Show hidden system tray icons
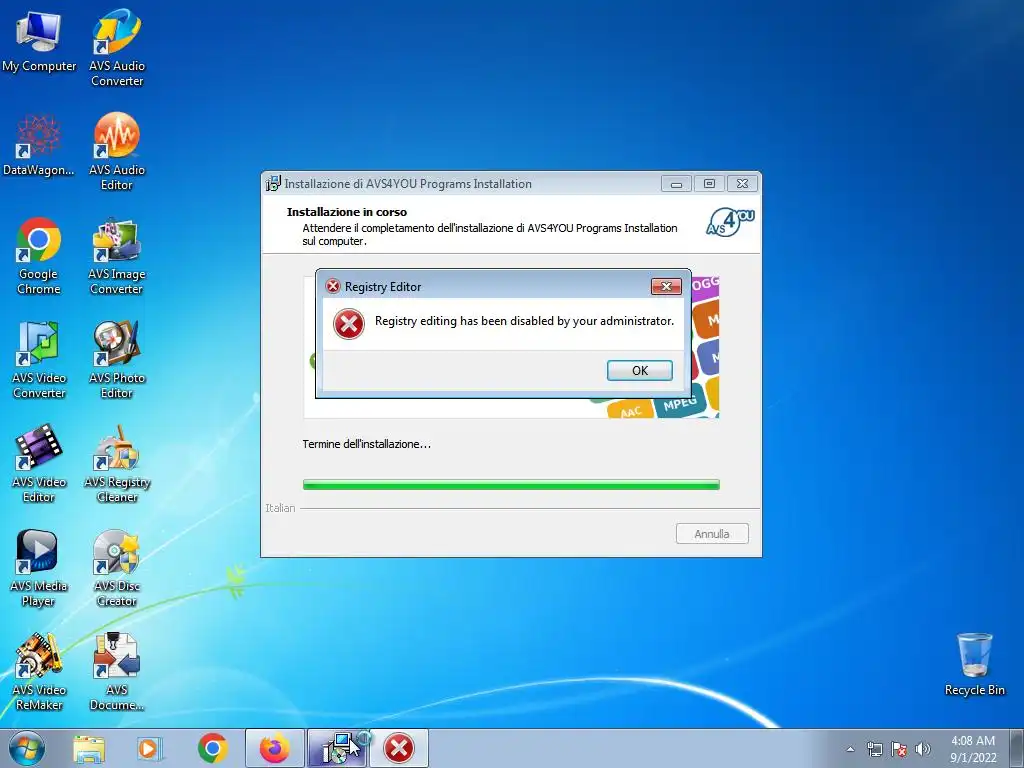The height and width of the screenshot is (768, 1024). [x=850, y=749]
